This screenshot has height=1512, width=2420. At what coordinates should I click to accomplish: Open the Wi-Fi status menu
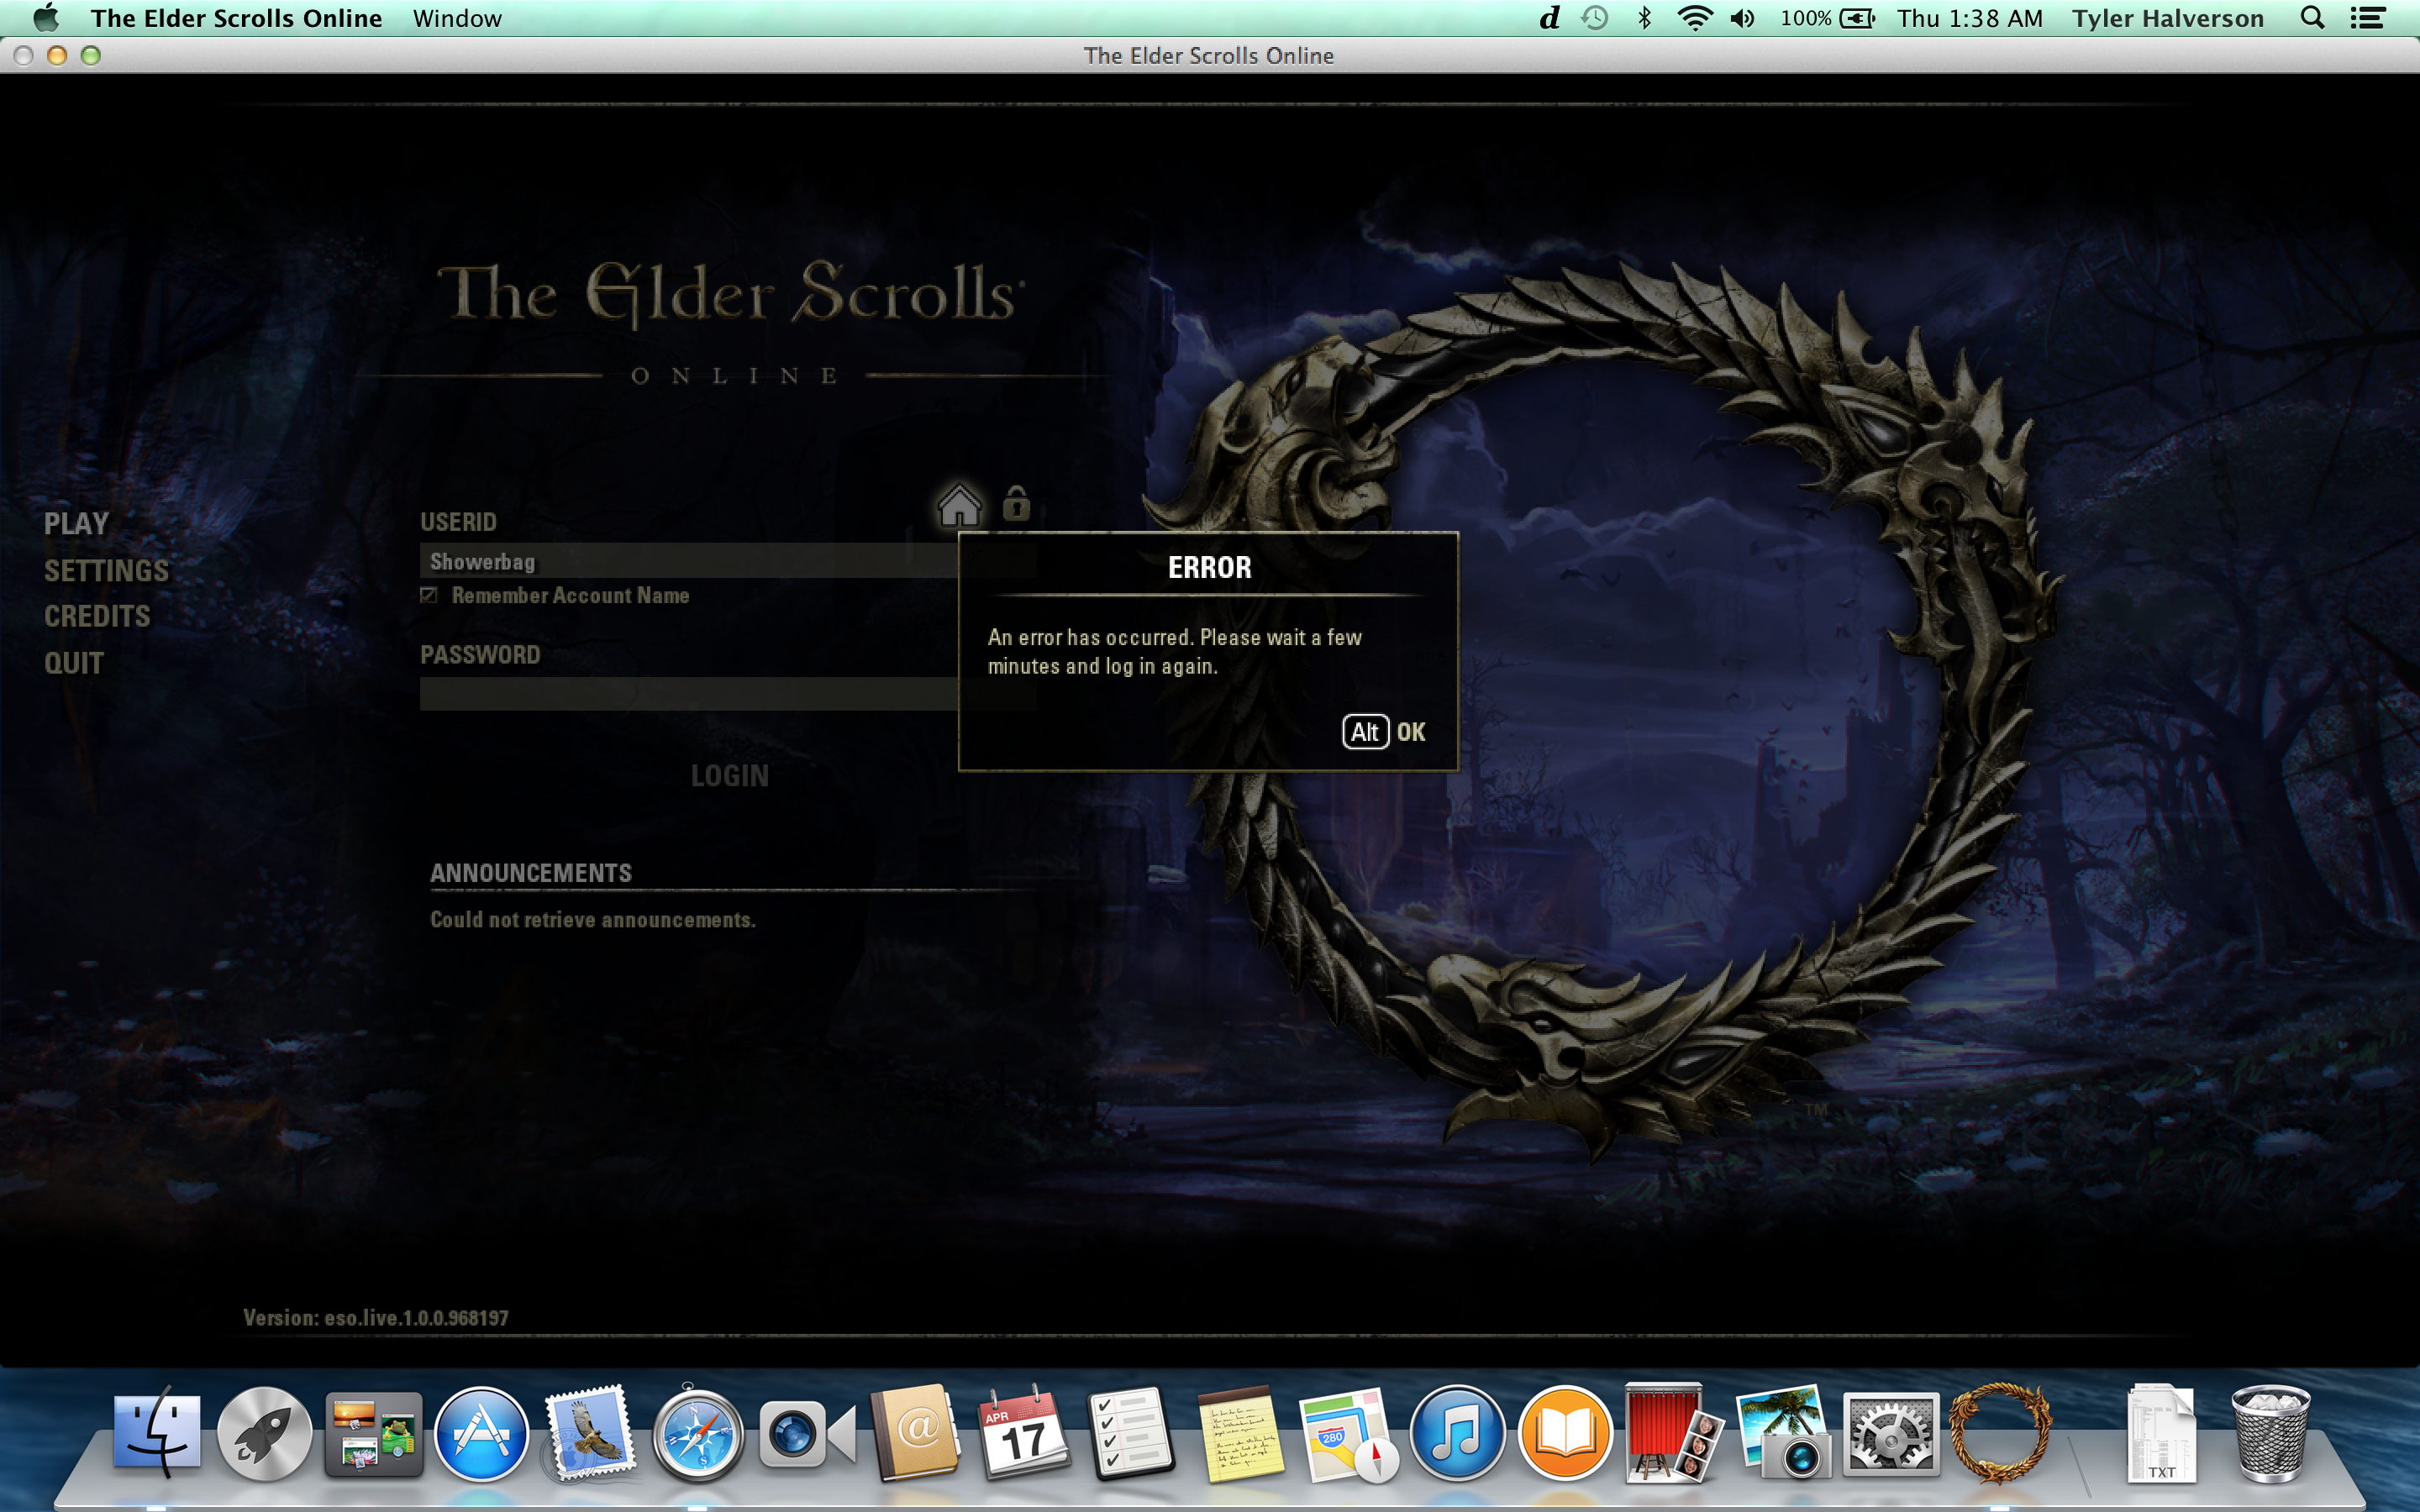pos(1694,18)
